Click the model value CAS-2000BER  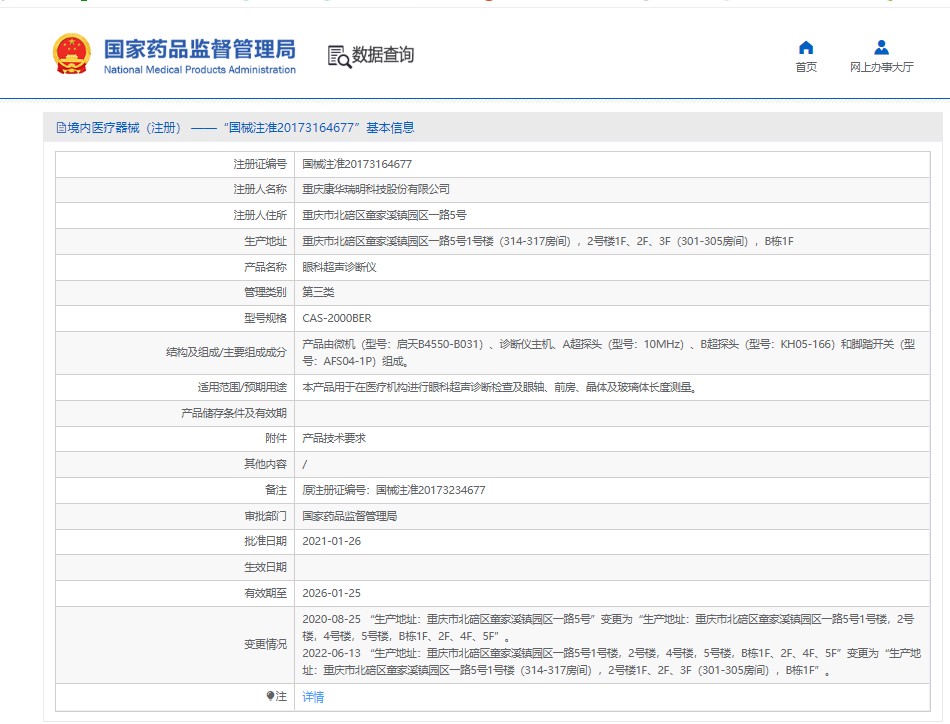336,318
